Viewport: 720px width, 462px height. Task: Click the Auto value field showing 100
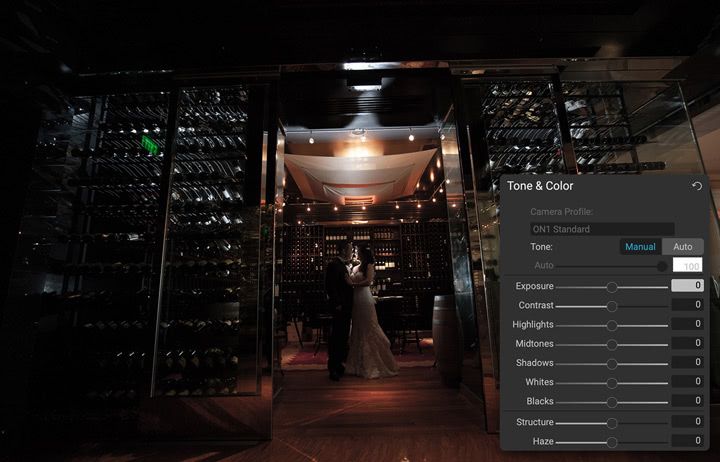click(687, 265)
